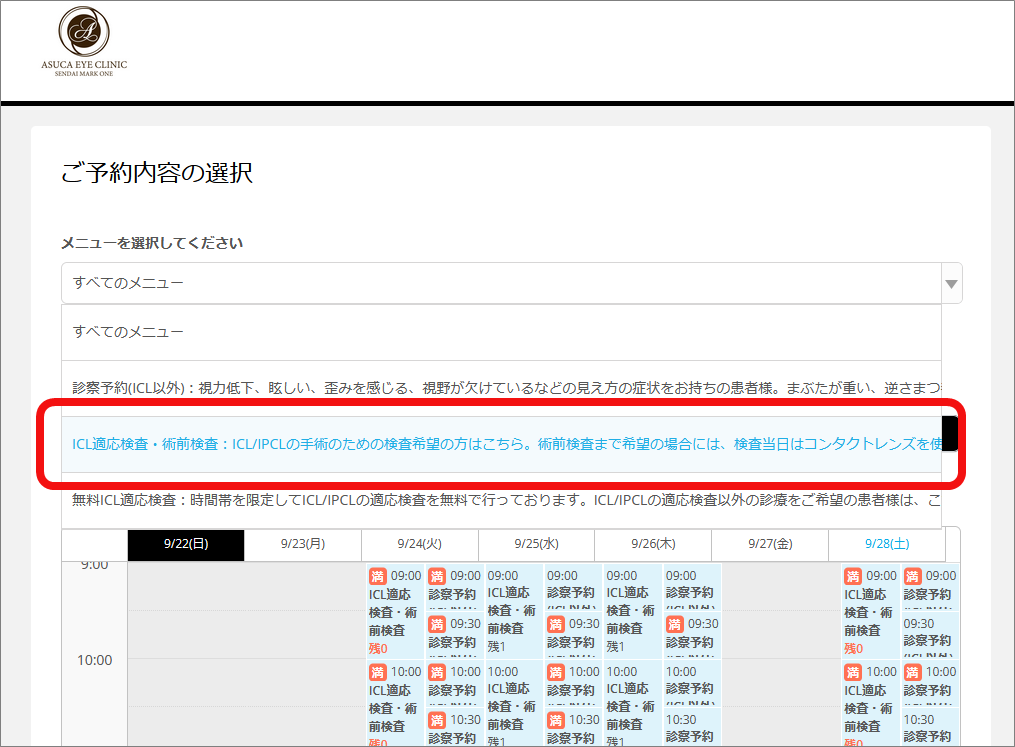Click the dropdown arrow of the menu selector
Image resolution: width=1015 pixels, height=747 pixels.
[x=951, y=284]
